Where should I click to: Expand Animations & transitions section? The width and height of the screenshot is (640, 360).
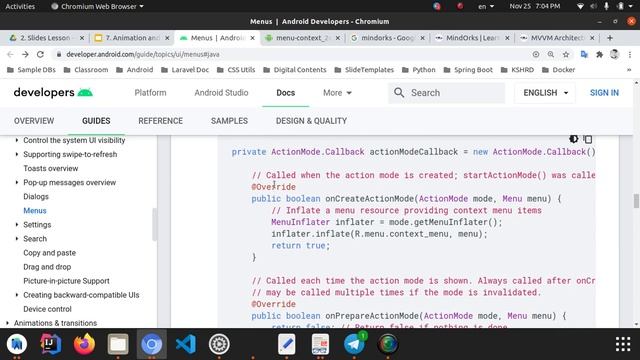tap(7, 323)
